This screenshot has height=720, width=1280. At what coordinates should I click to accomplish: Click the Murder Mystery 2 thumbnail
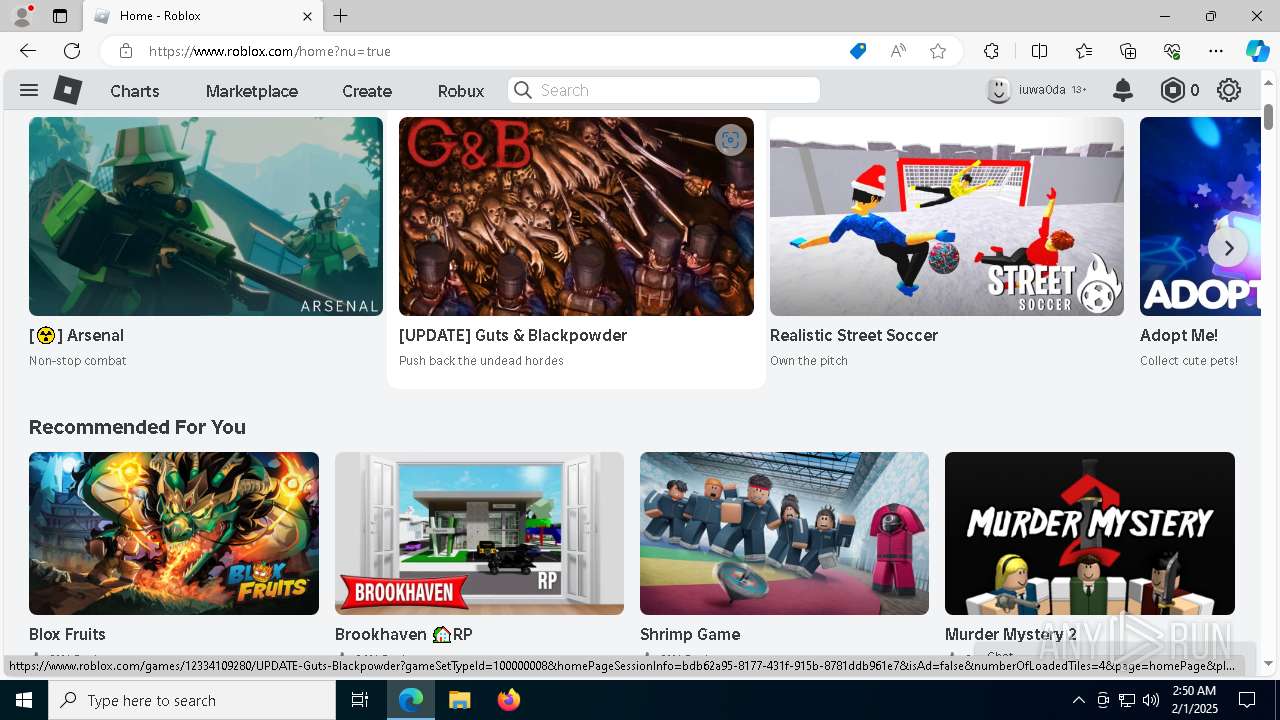tap(1090, 533)
